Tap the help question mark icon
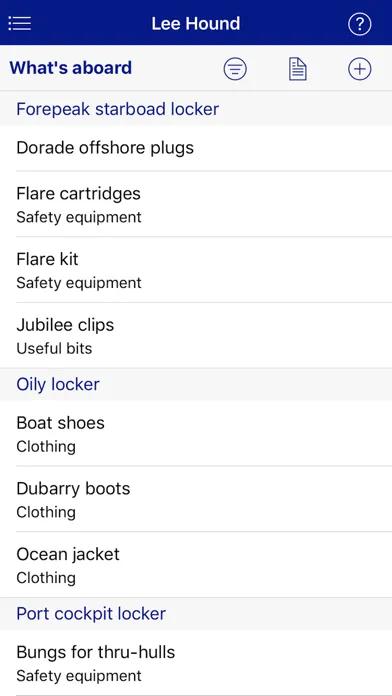392x696 pixels. (x=359, y=24)
